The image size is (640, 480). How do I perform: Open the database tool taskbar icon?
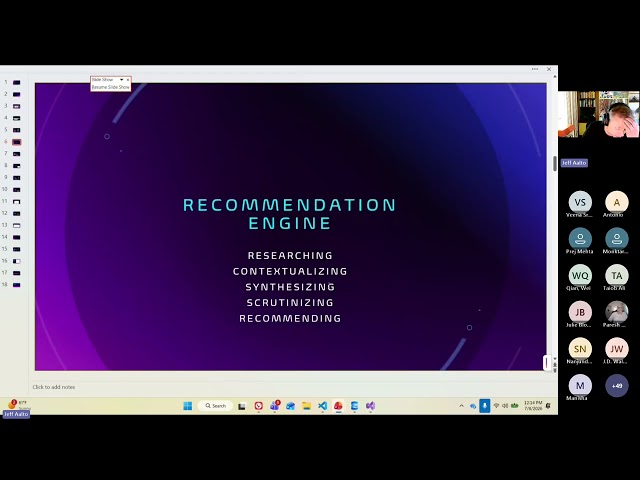354,406
